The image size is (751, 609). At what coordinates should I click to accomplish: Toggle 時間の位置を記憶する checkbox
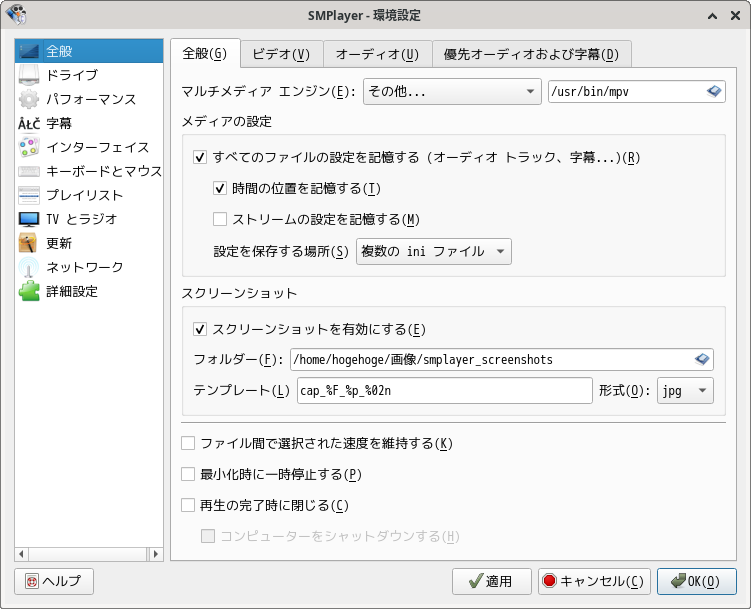click(x=221, y=189)
